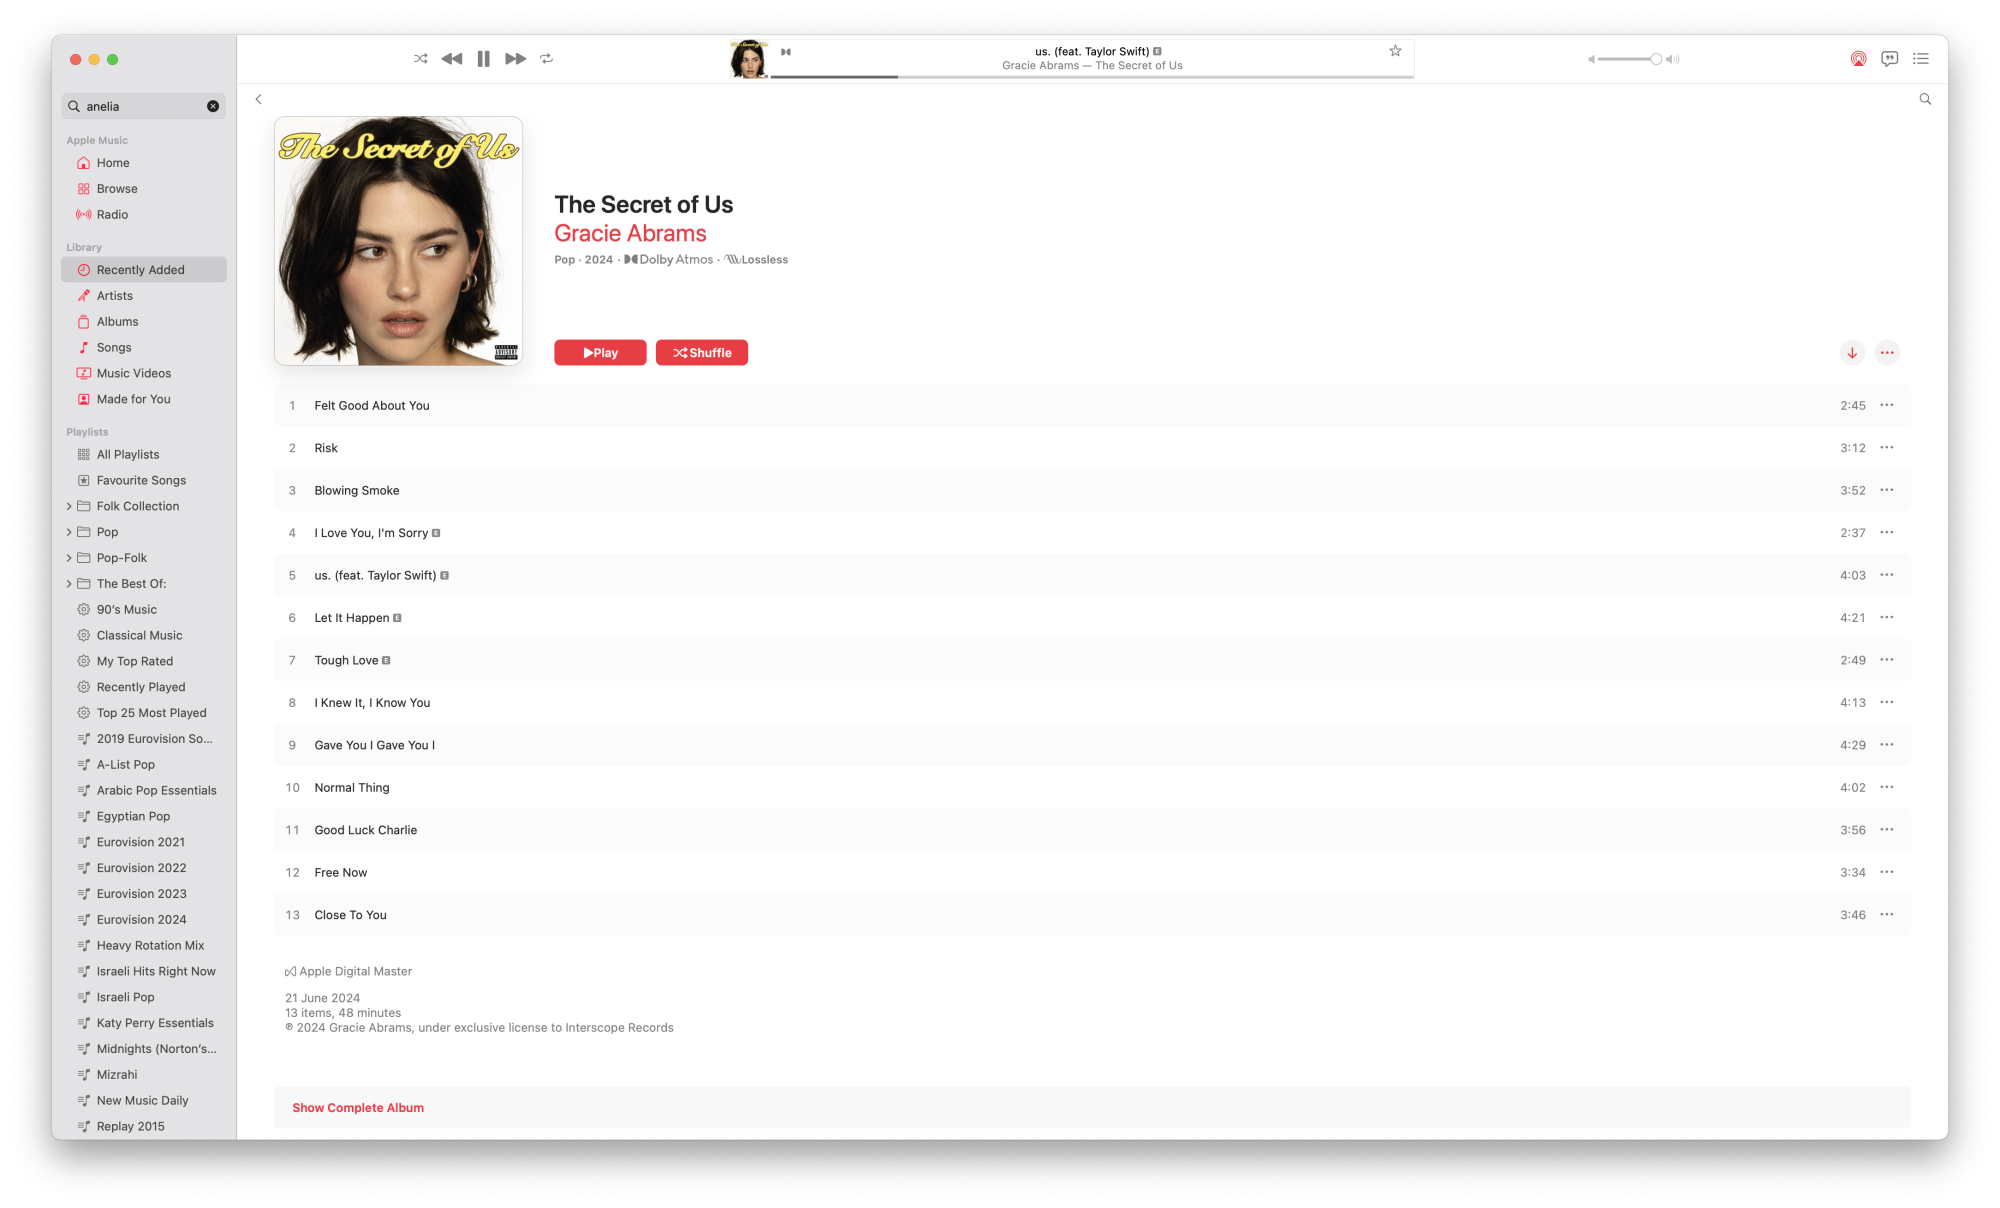The width and height of the screenshot is (2000, 1208).
Task: Skip back to previous track
Action: click(452, 59)
